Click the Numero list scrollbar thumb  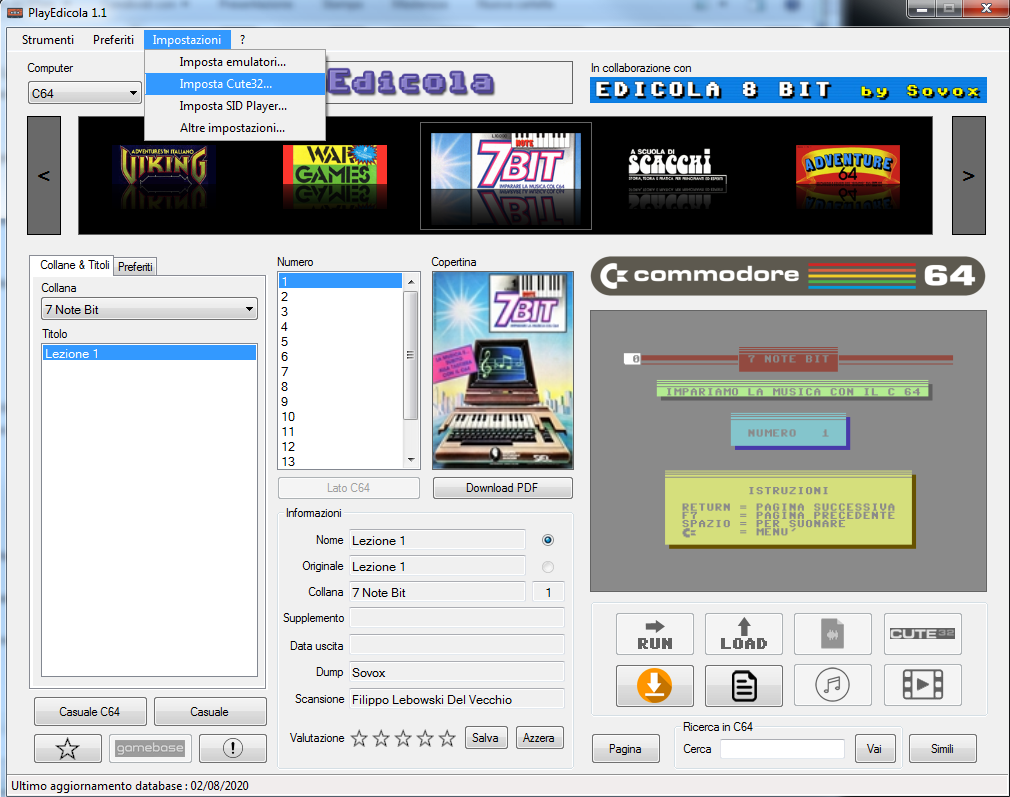pos(411,355)
